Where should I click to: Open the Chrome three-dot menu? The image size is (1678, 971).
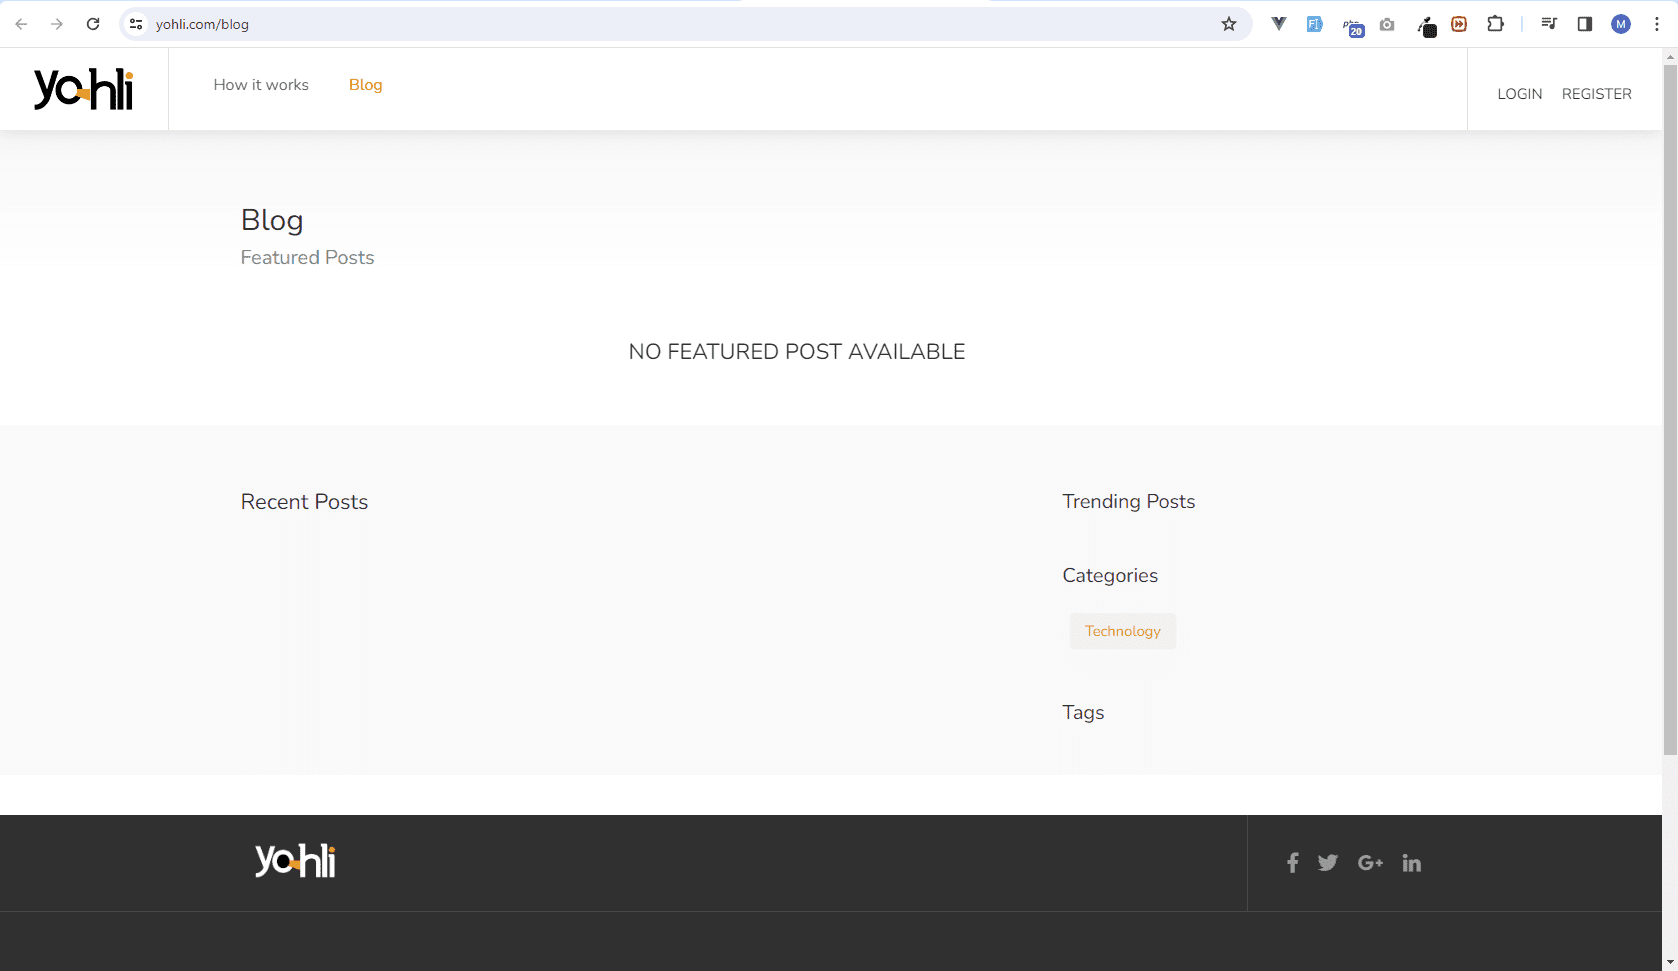click(x=1657, y=24)
